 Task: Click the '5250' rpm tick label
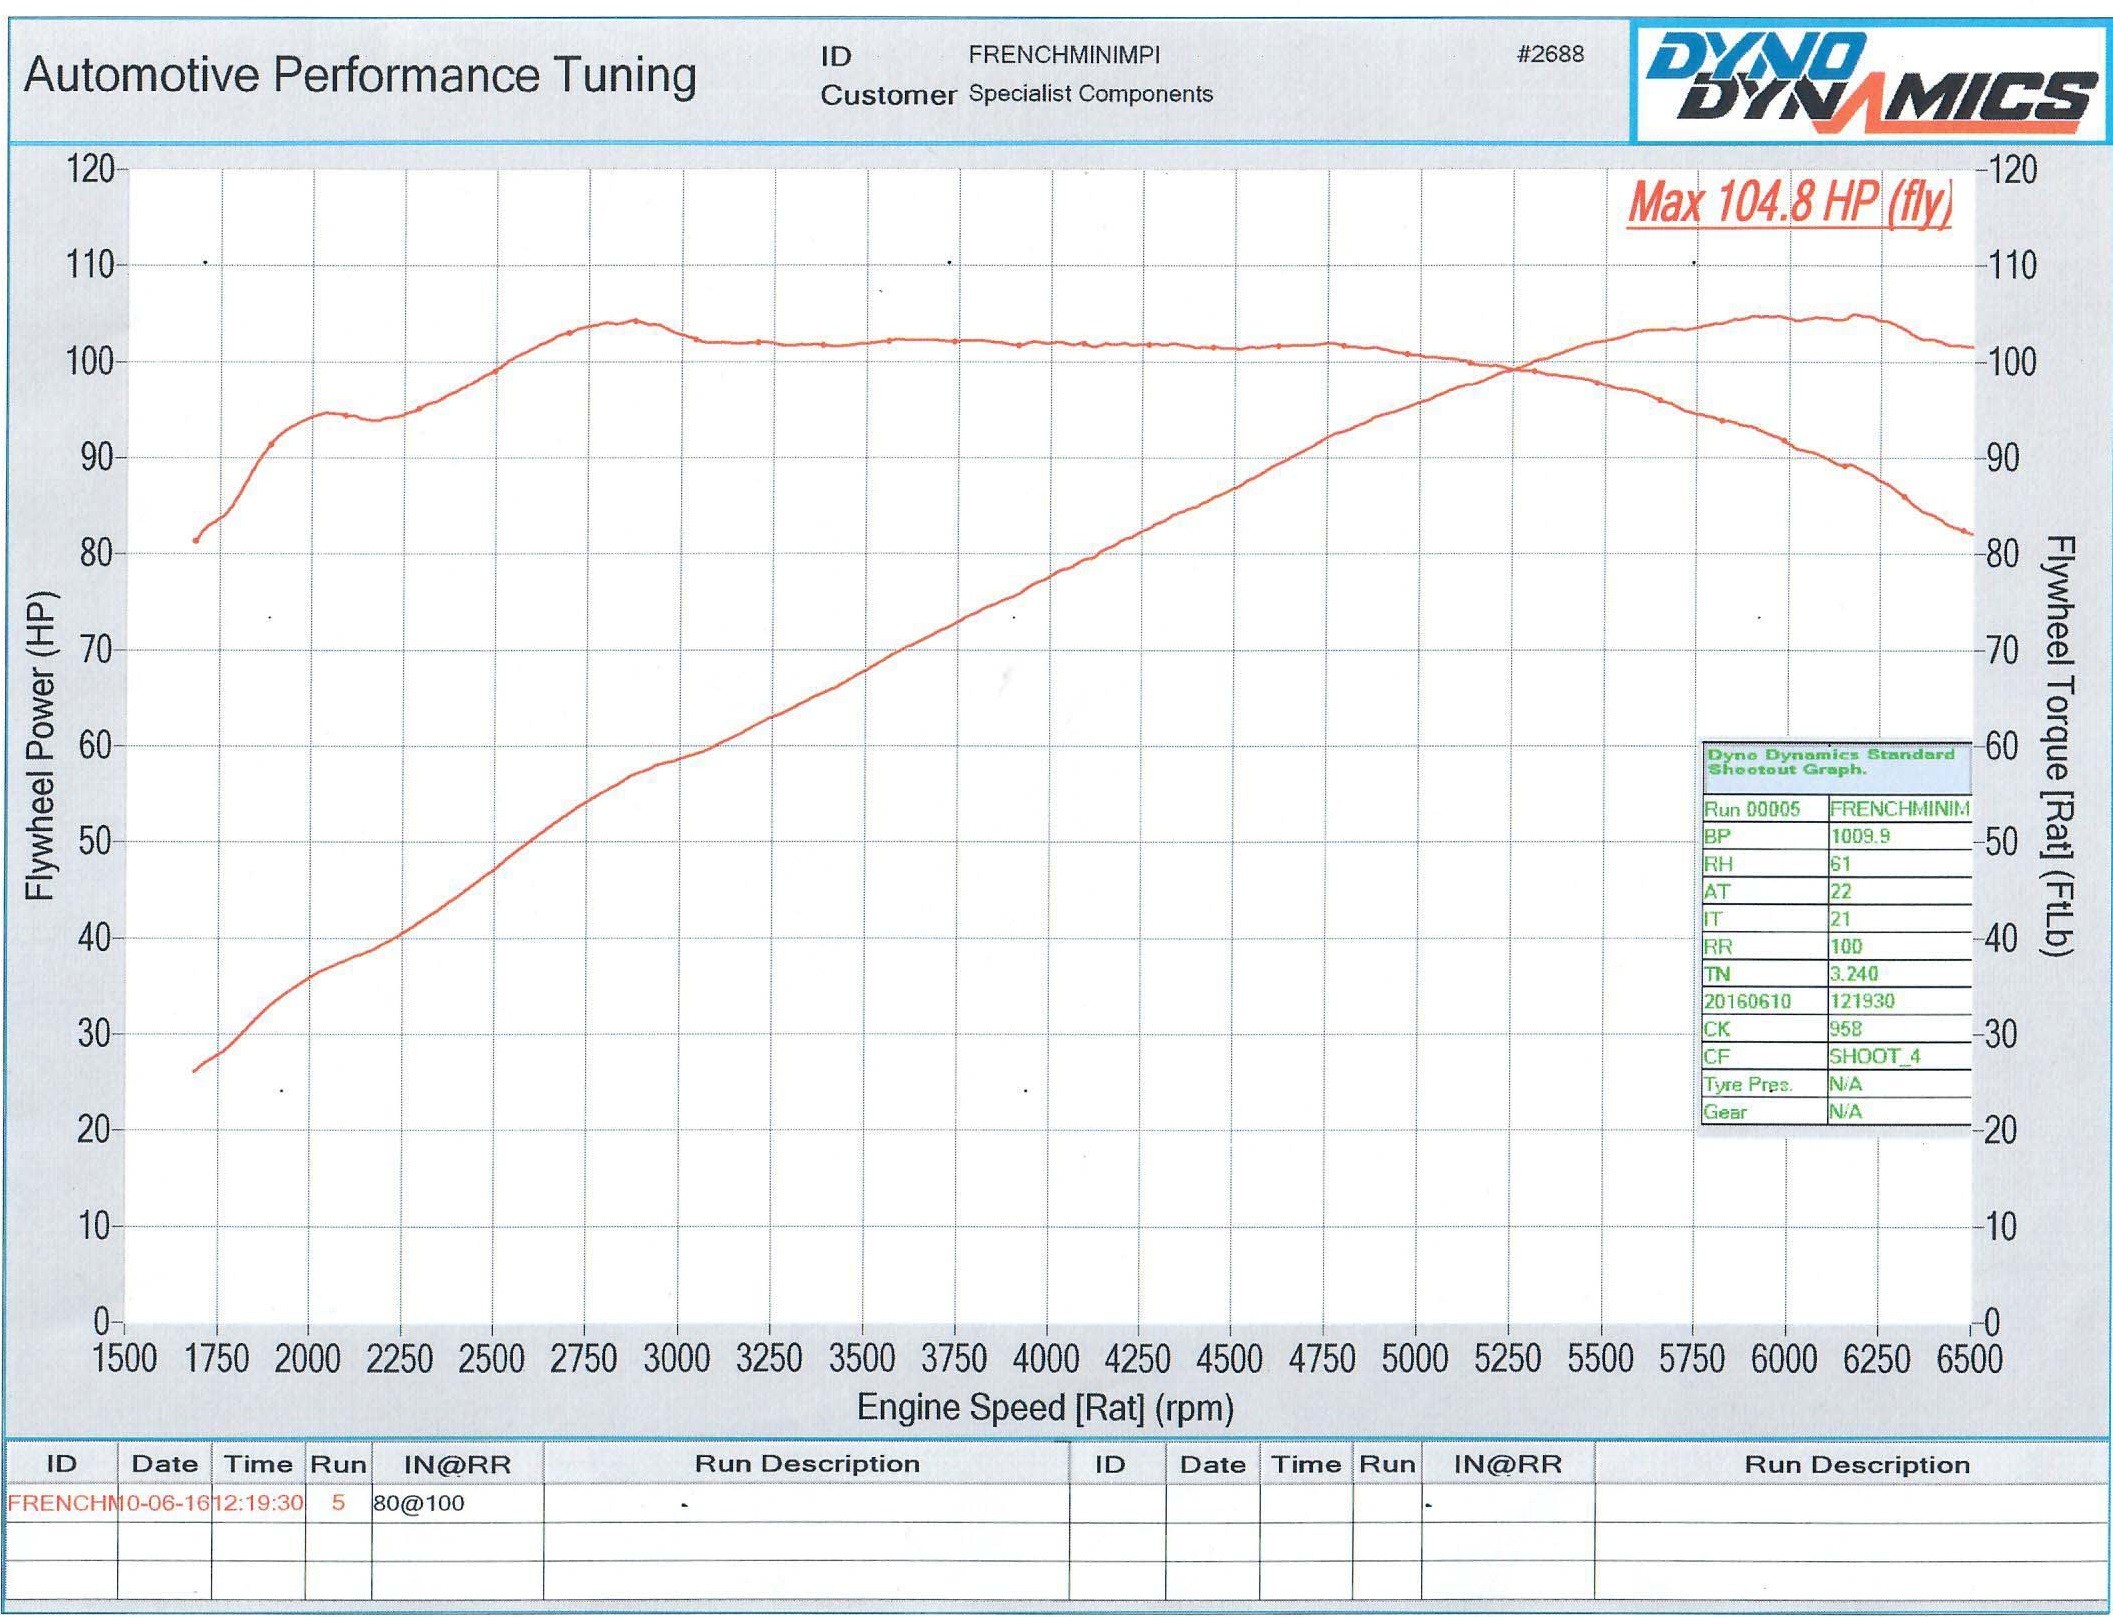pyautogui.click(x=1507, y=1359)
